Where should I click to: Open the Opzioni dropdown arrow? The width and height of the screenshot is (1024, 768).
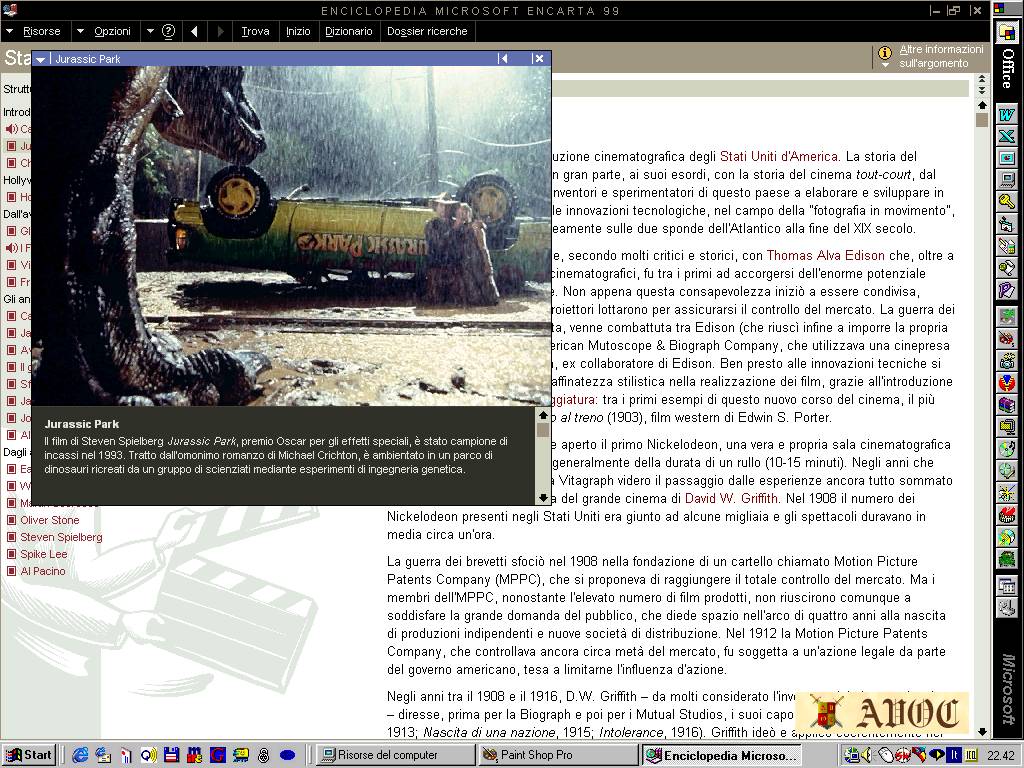pos(80,31)
